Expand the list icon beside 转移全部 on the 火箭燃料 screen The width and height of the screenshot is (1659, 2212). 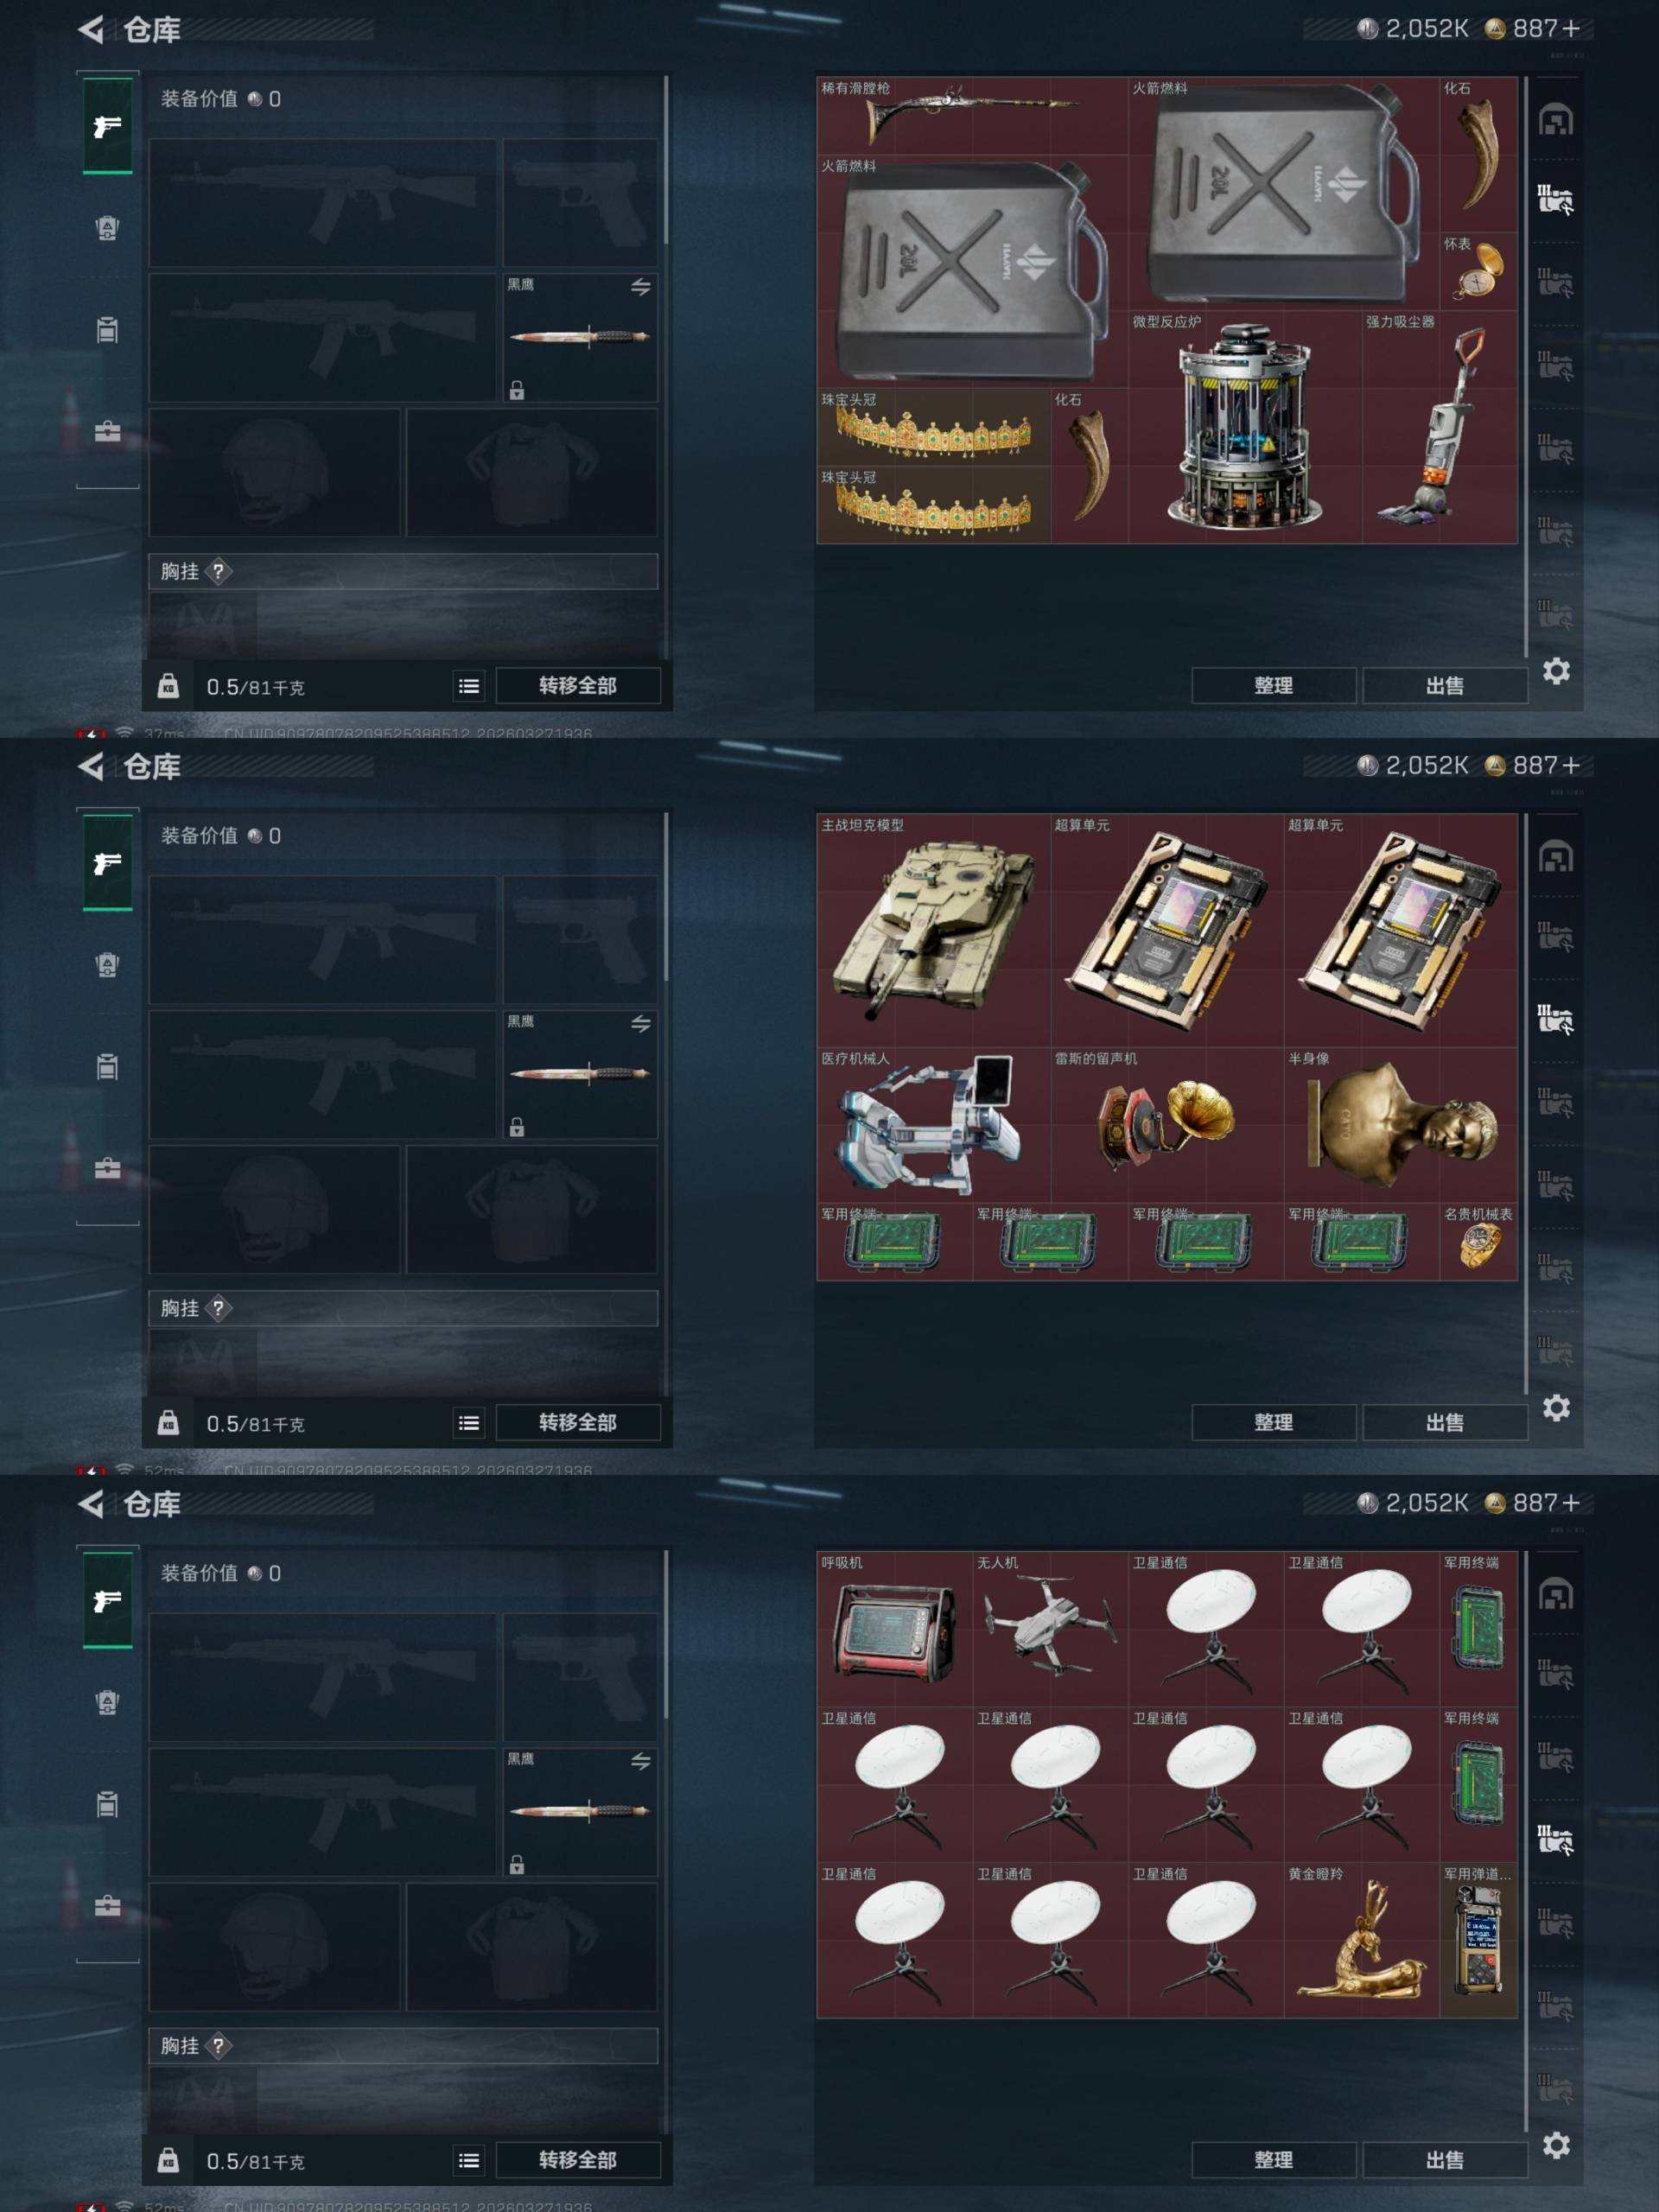tap(469, 686)
